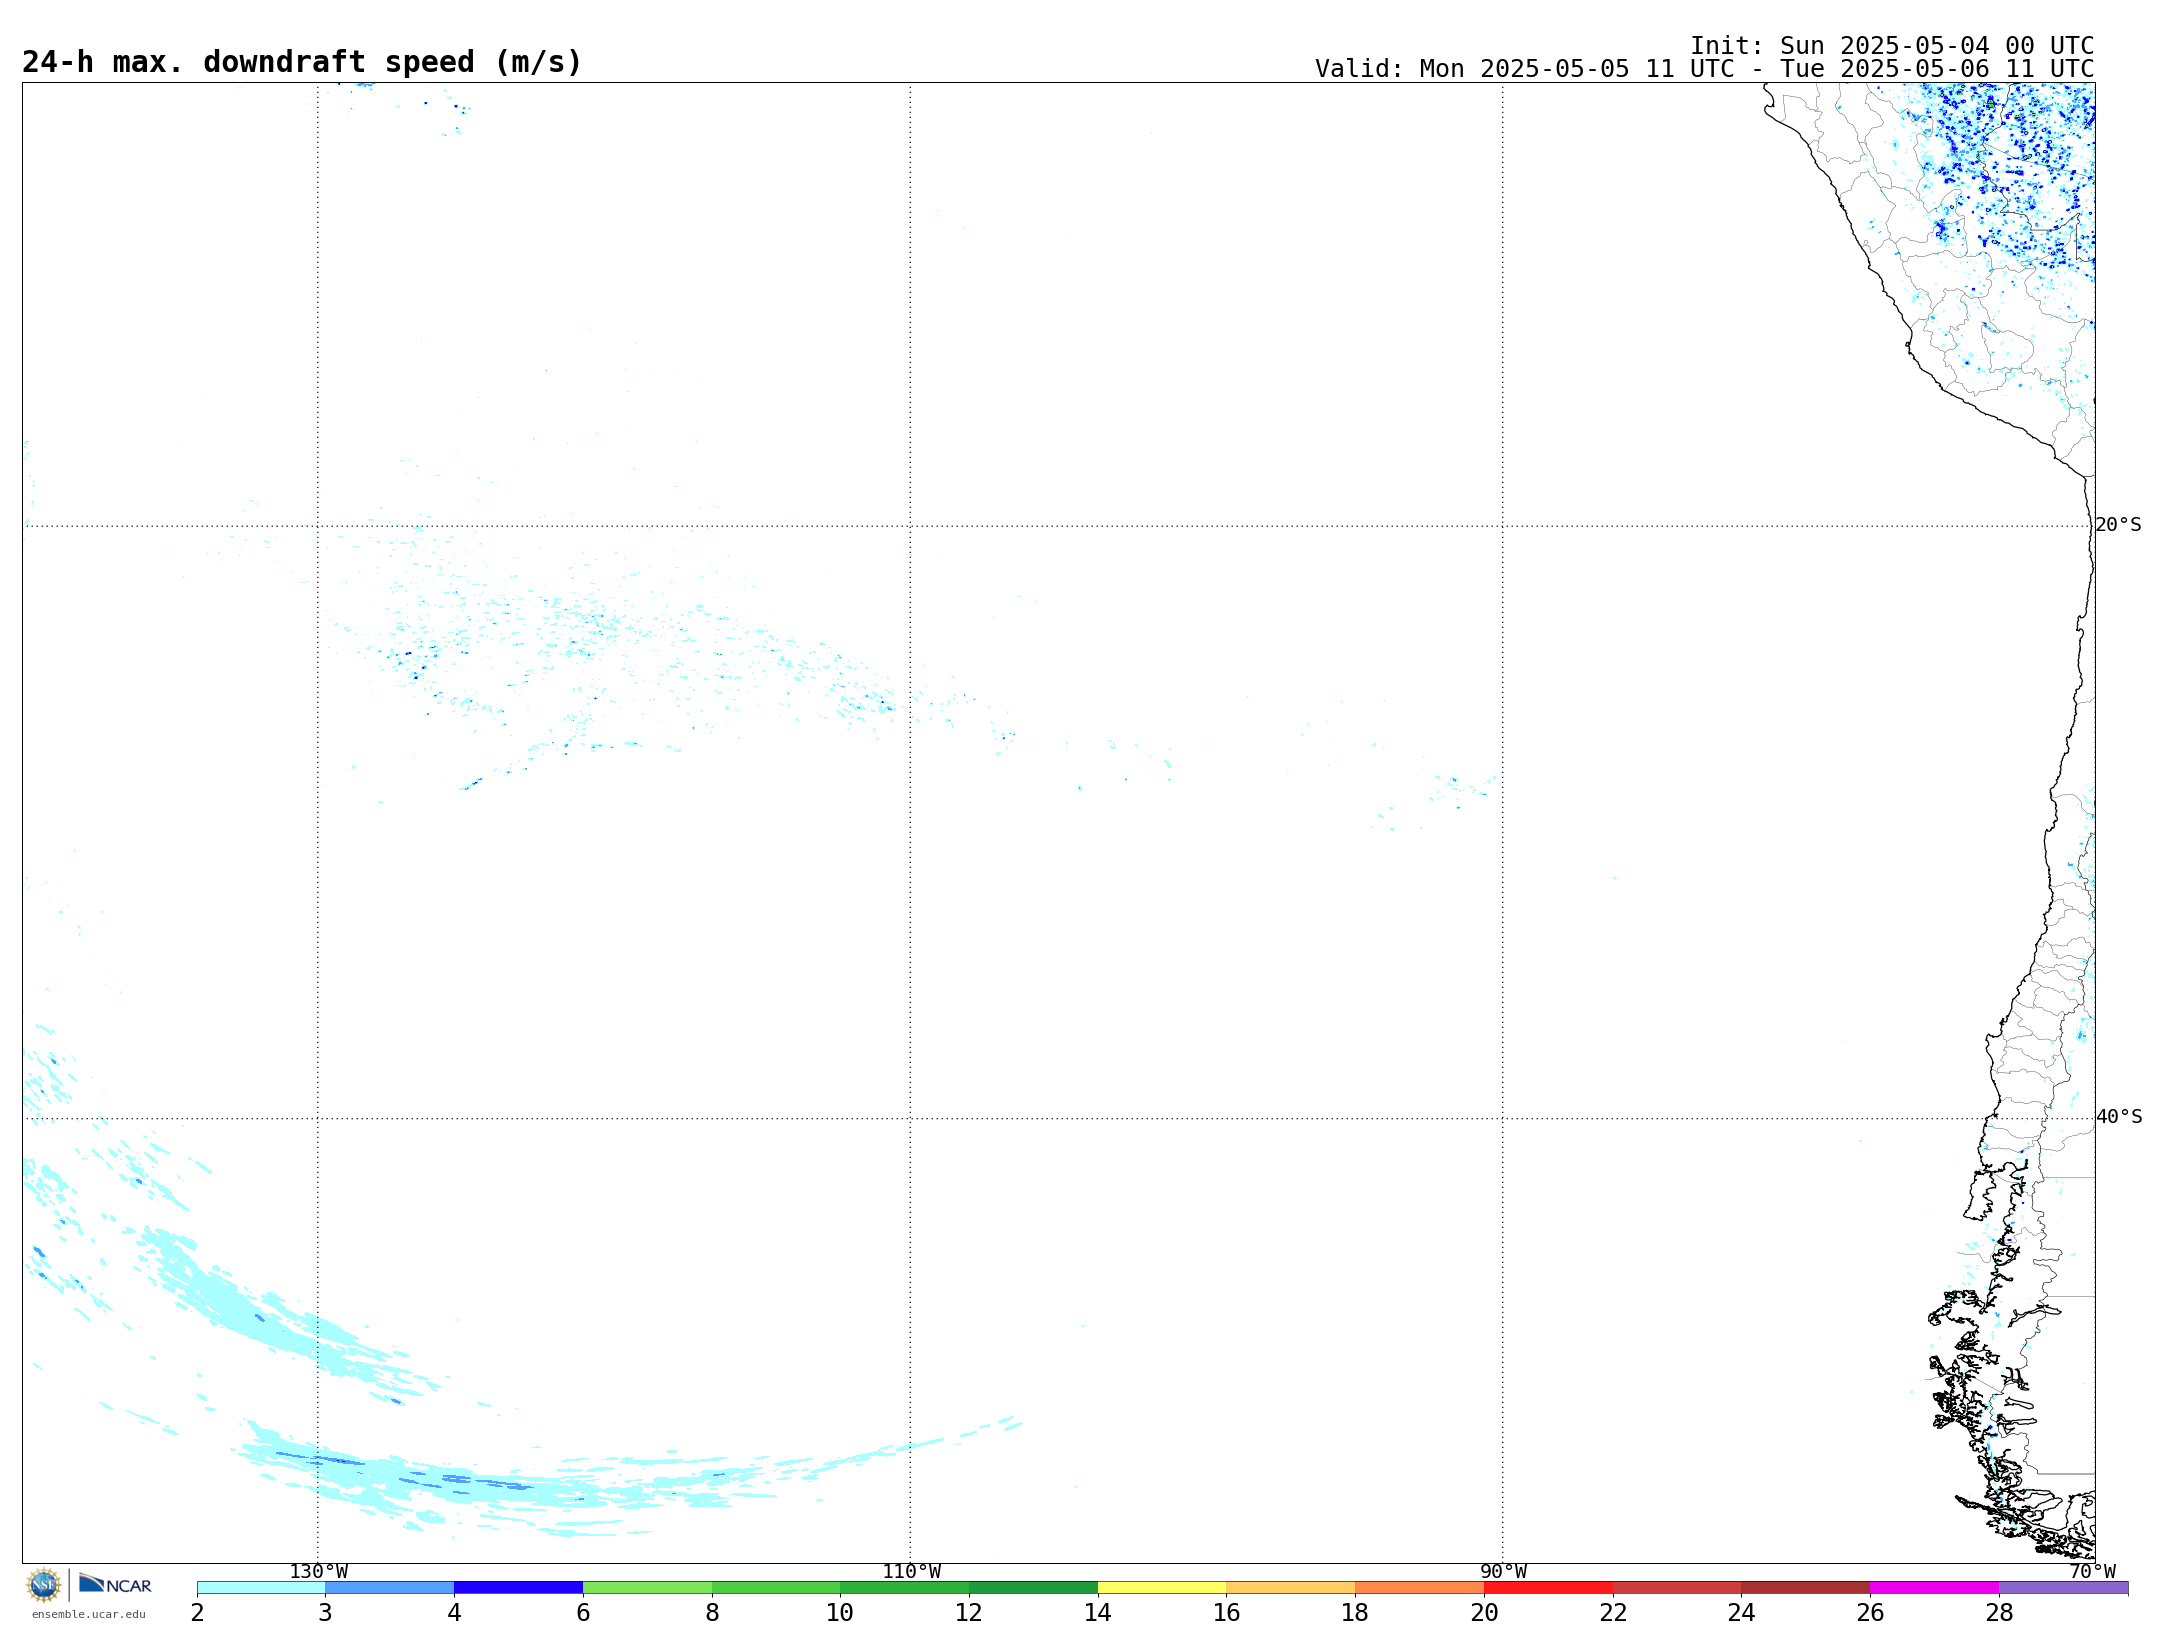Select the orange 18-20 colorbar segment
The image size is (2160, 1626).
(x=1420, y=1588)
